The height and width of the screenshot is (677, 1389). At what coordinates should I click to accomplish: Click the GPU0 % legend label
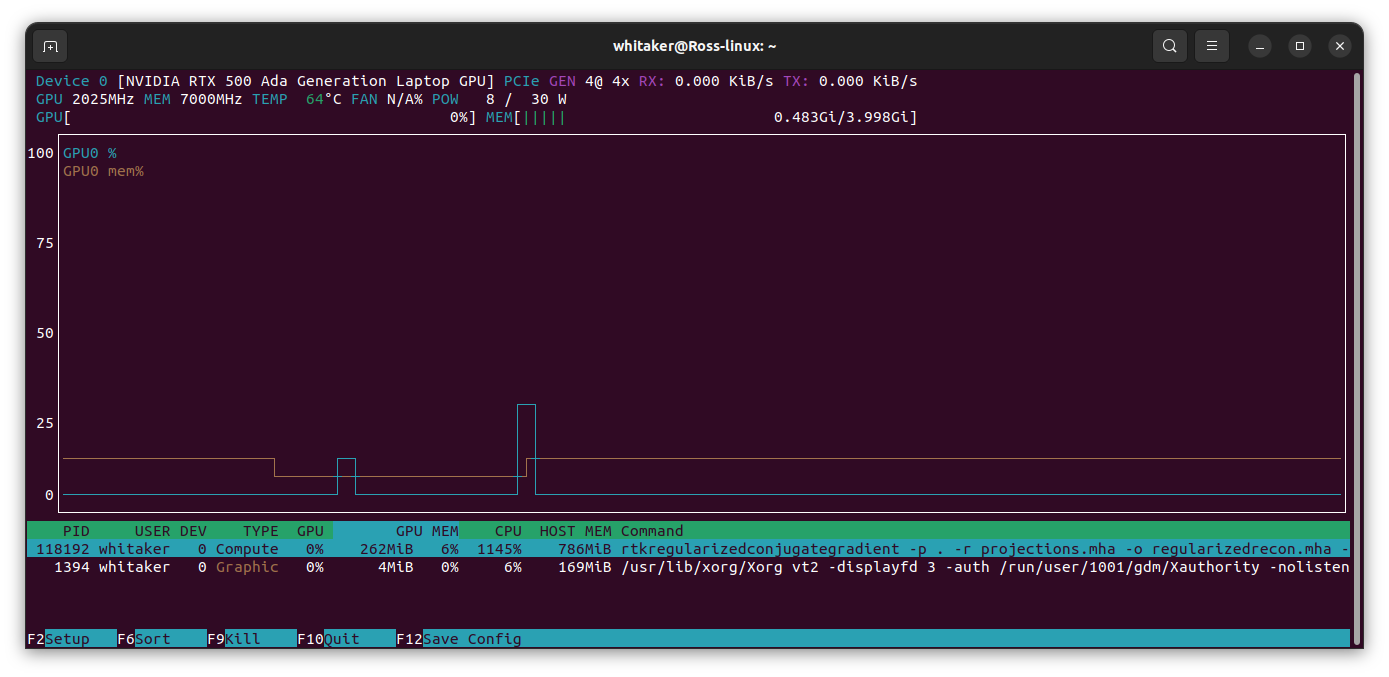coord(90,153)
